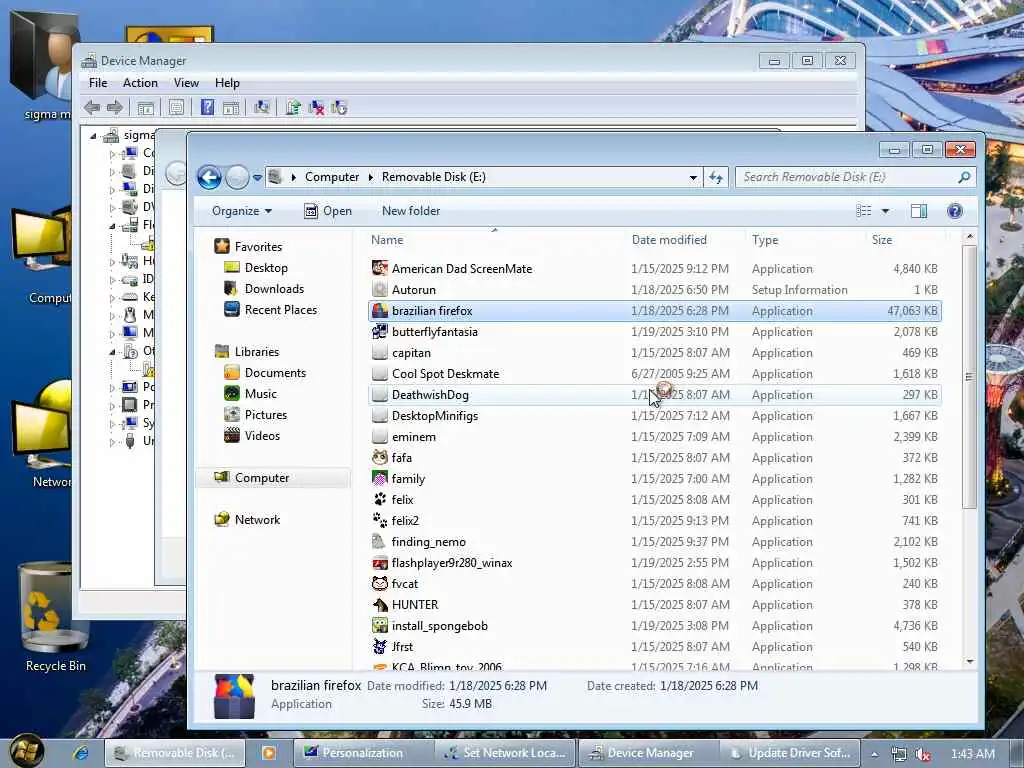Click the Windows Start button

[x=27, y=752]
